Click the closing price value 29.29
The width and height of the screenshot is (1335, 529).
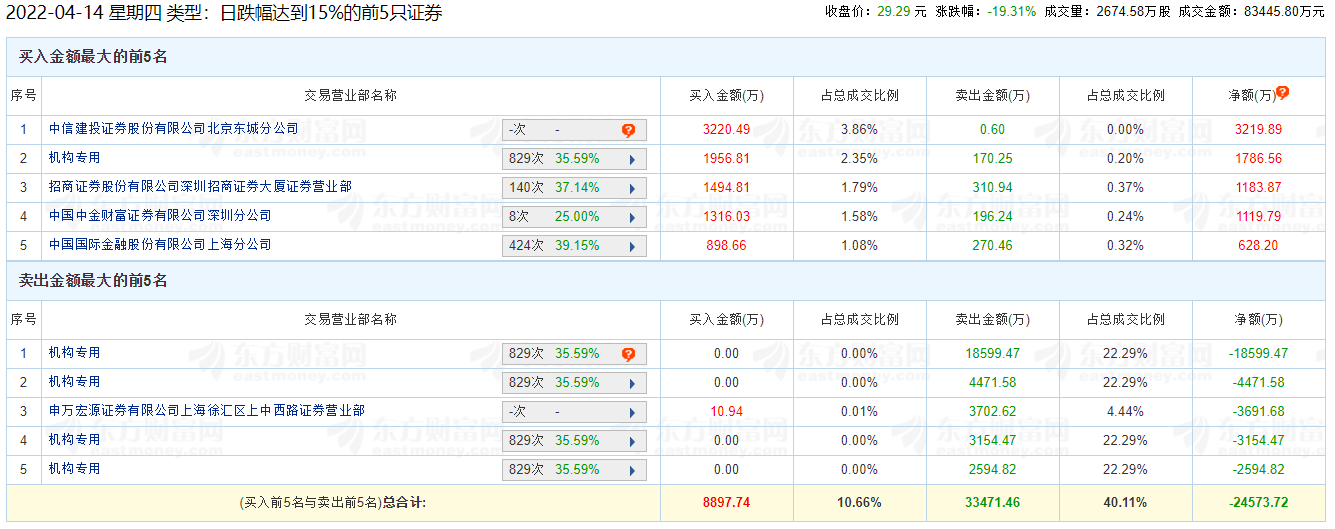pyautogui.click(x=893, y=12)
